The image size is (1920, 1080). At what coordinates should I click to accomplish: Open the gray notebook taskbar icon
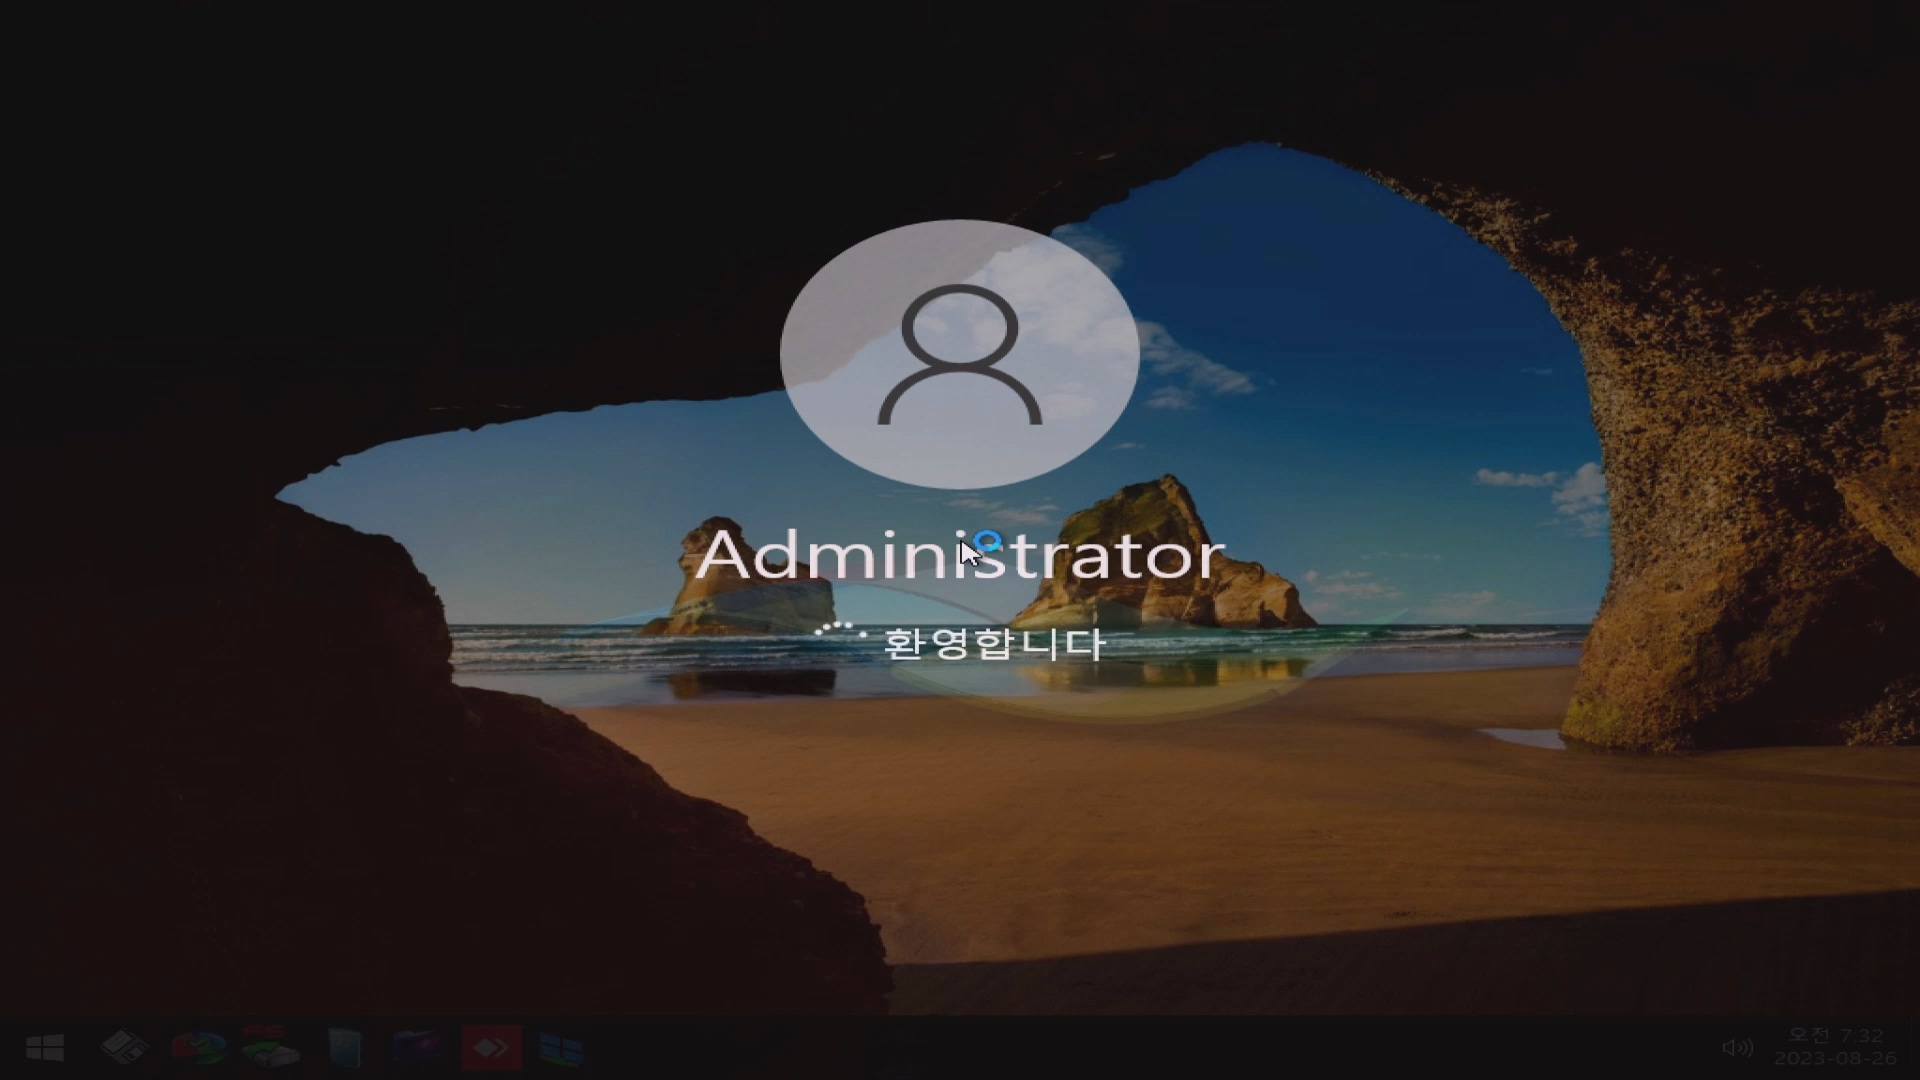pos(345,1048)
